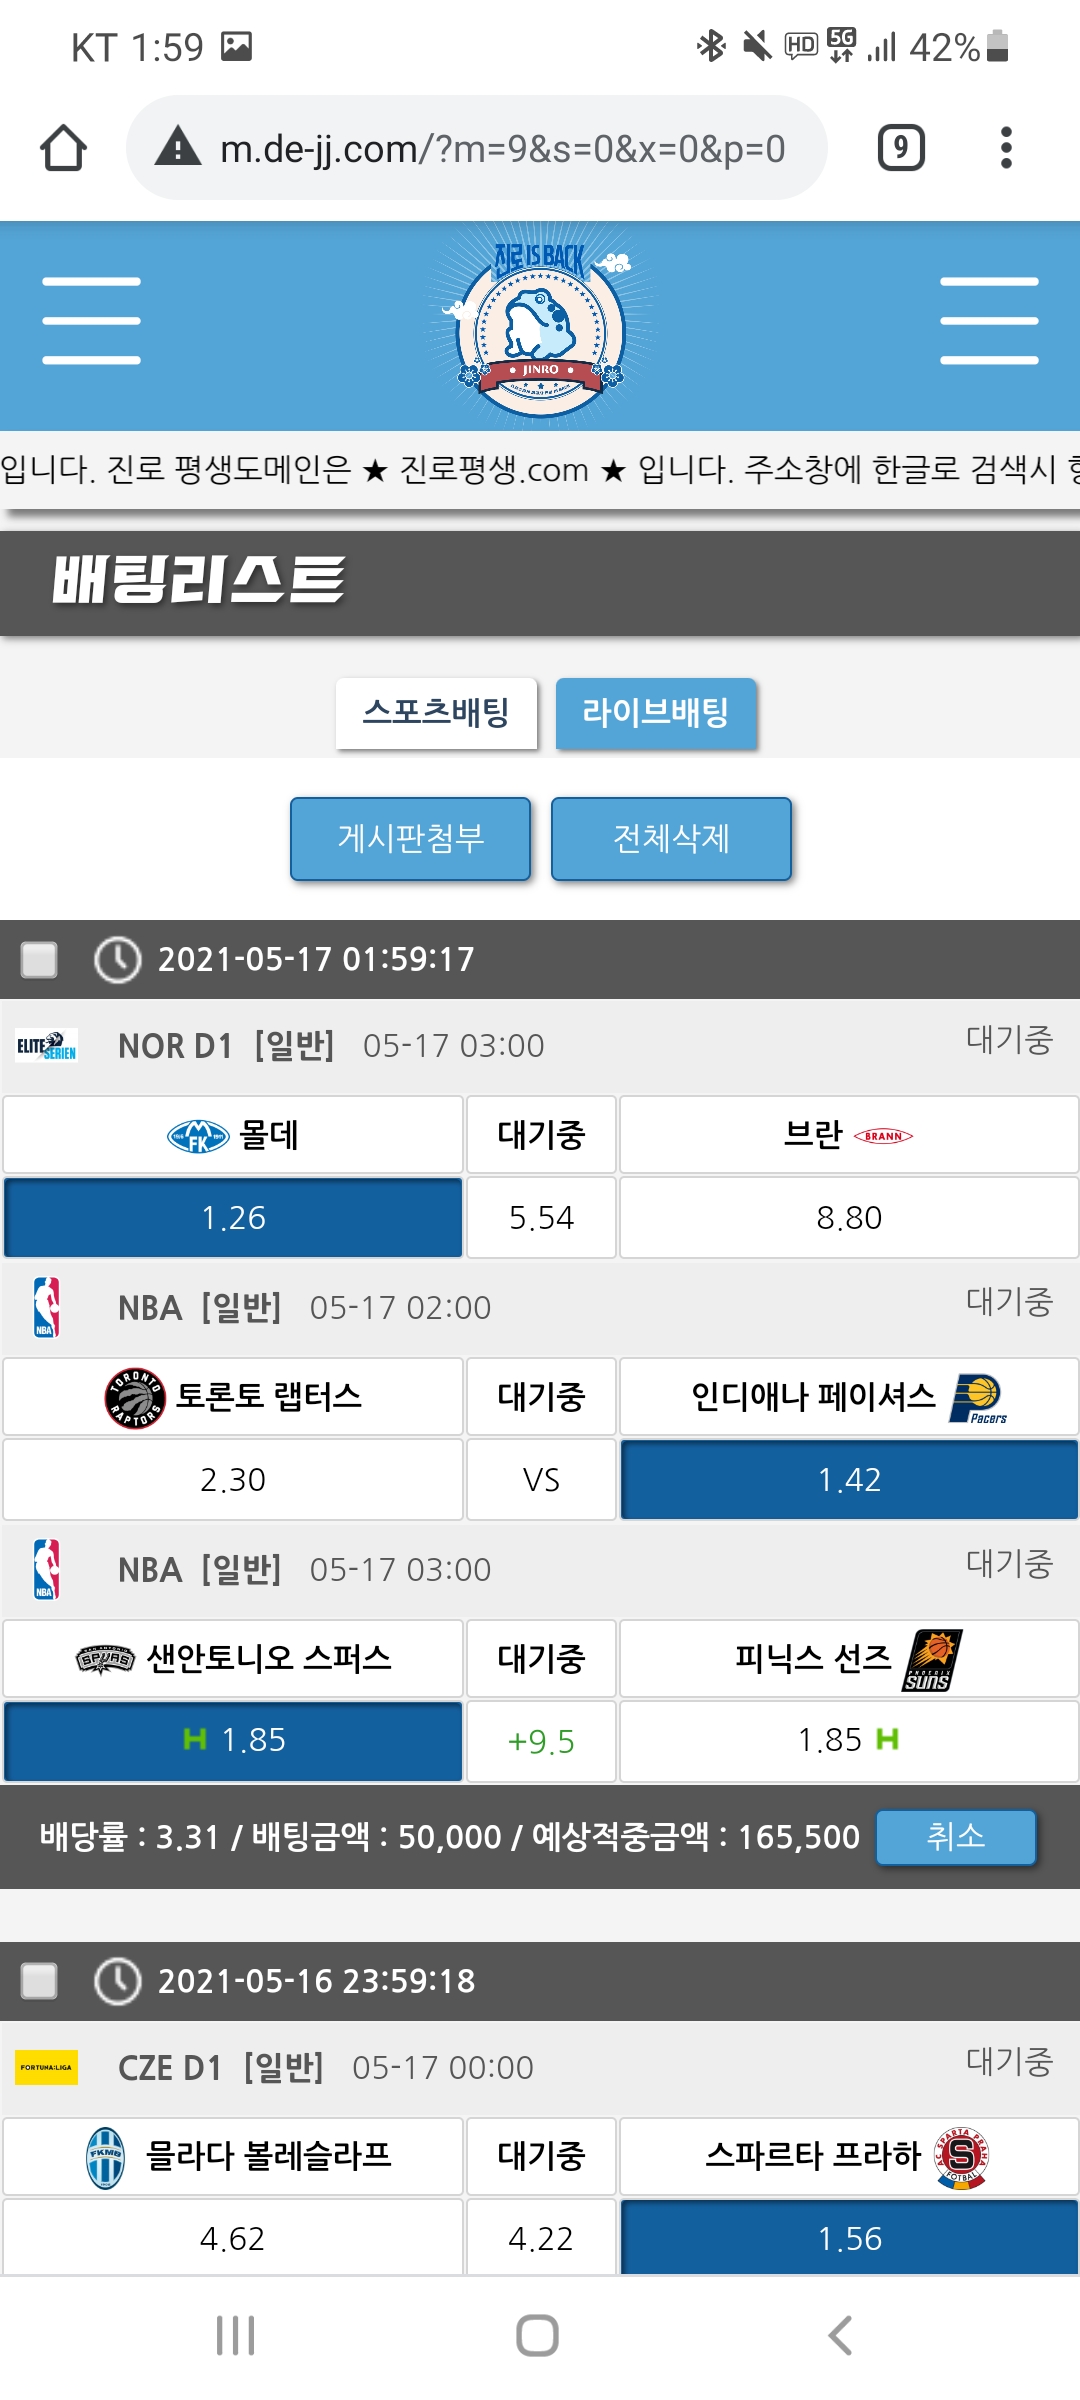Cancel the bet with 취소 button
This screenshot has width=1080, height=2400.
click(955, 1837)
